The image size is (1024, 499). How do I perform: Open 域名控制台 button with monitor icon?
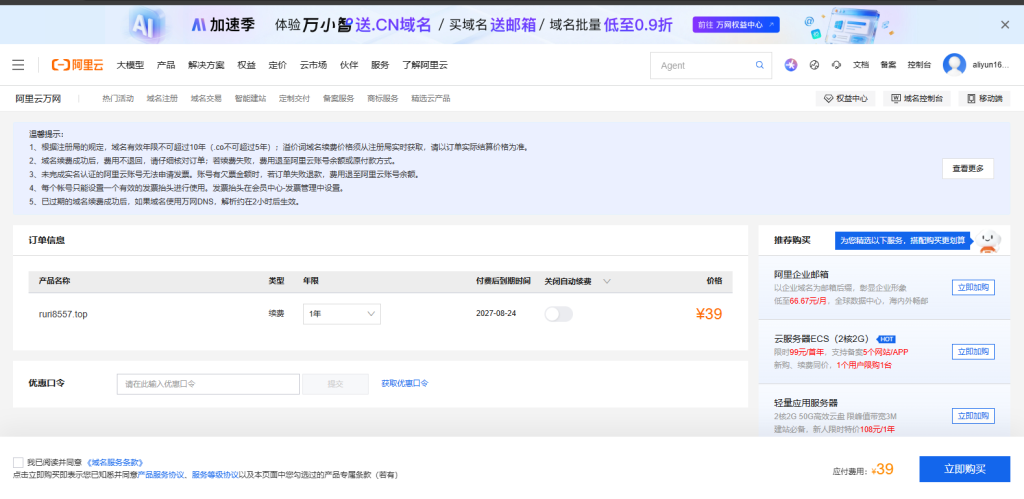[917, 99]
